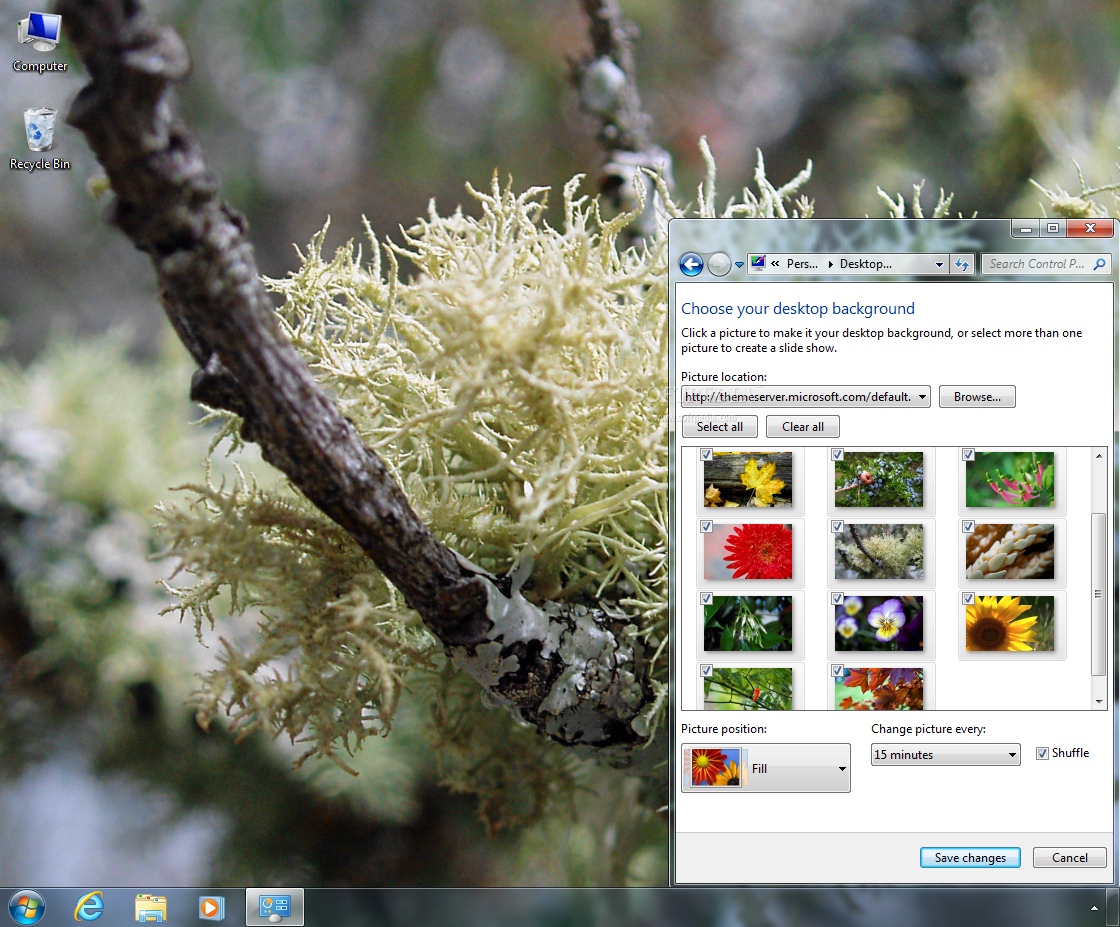
Task: Select the pink heliconia flower thumbnail
Action: pos(1010,479)
